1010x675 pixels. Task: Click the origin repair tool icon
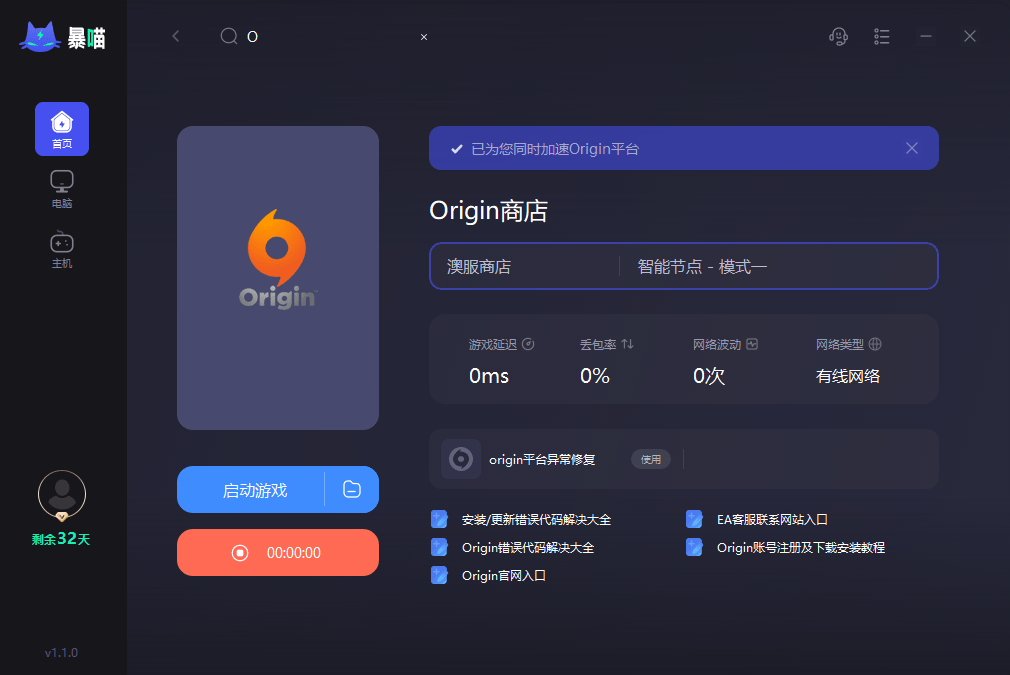[461, 459]
